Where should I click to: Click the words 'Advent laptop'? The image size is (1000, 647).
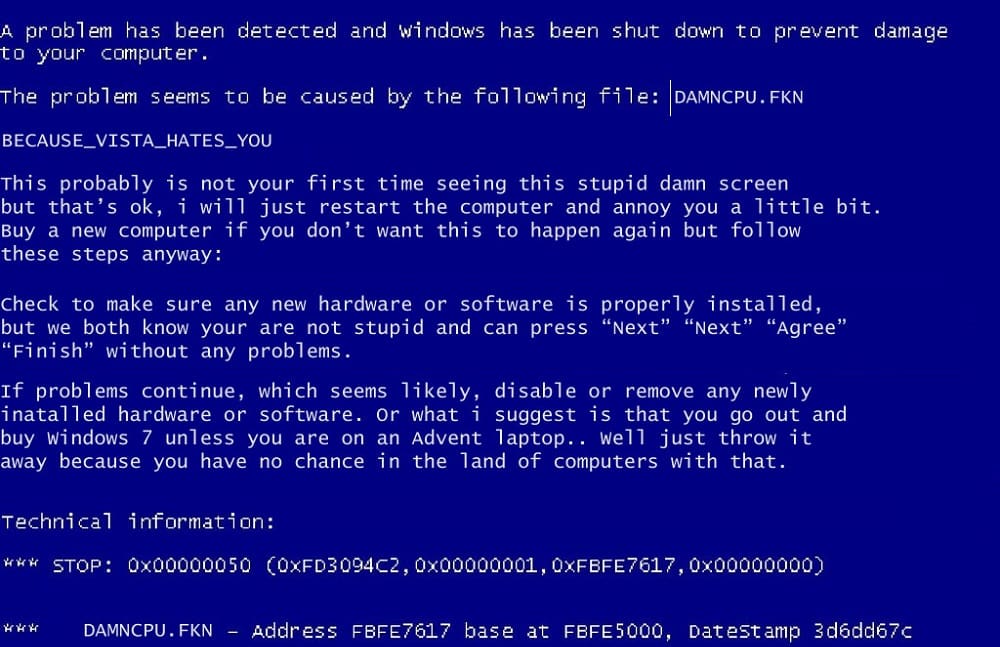tap(489, 440)
